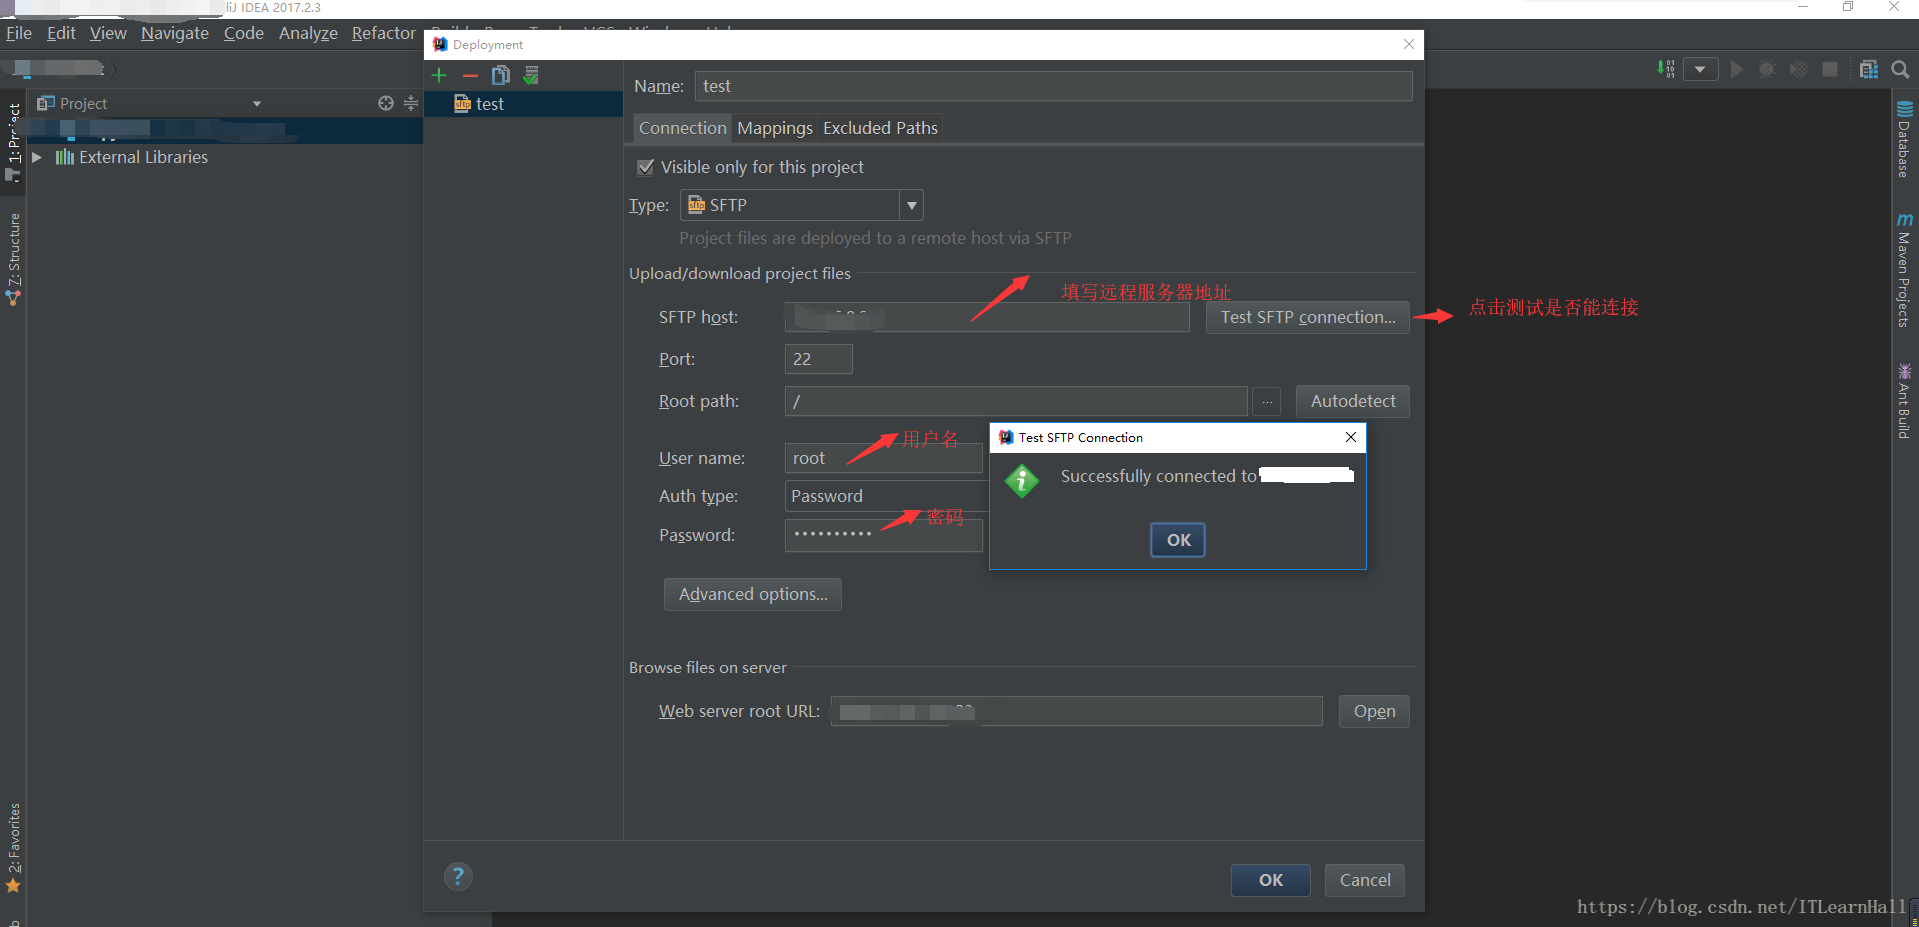
Task: Open the Edit menu
Action: tap(61, 33)
